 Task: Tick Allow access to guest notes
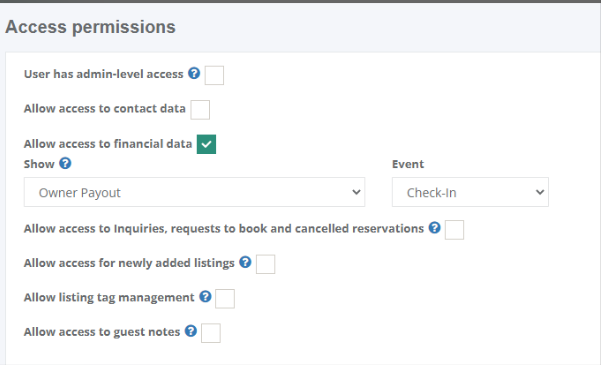click(x=211, y=333)
